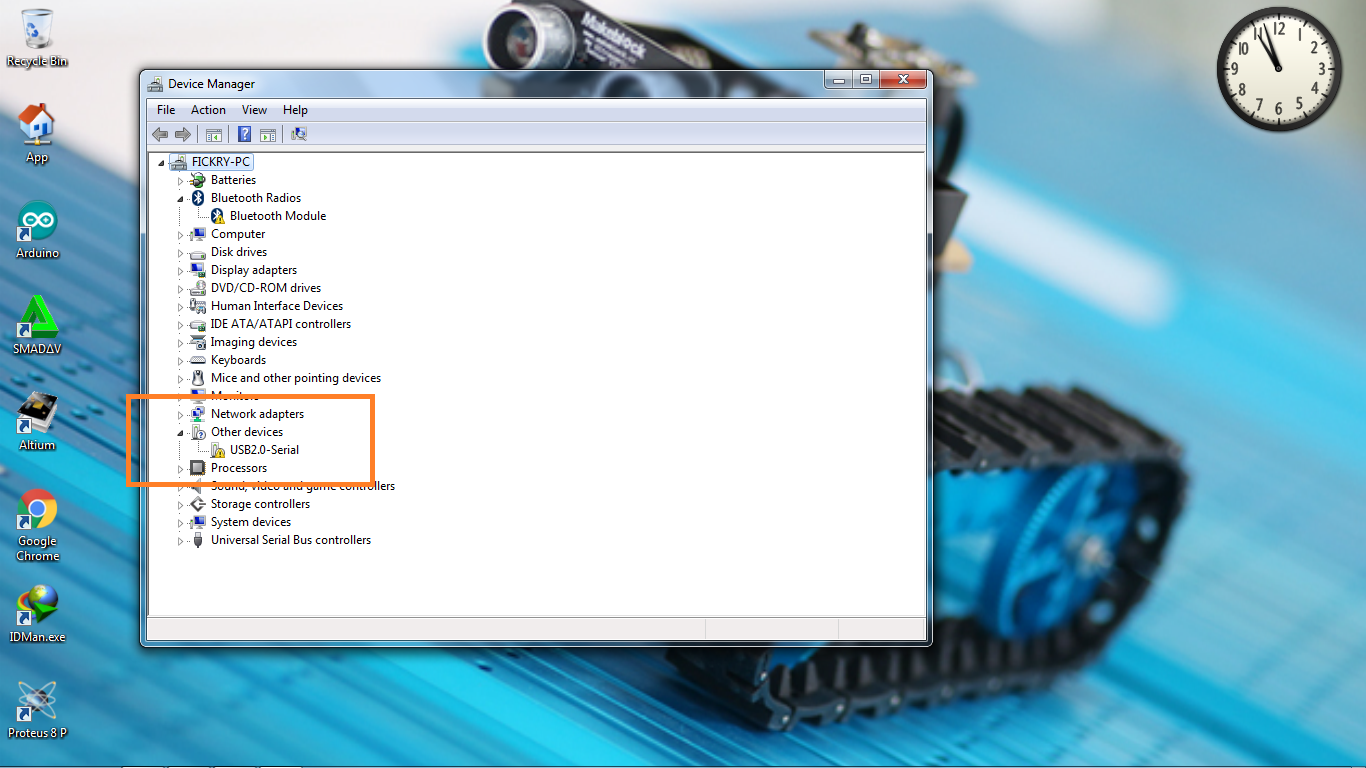This screenshot has height=768, width=1366.
Task: Click the Forward navigation arrow icon
Action: pos(183,134)
